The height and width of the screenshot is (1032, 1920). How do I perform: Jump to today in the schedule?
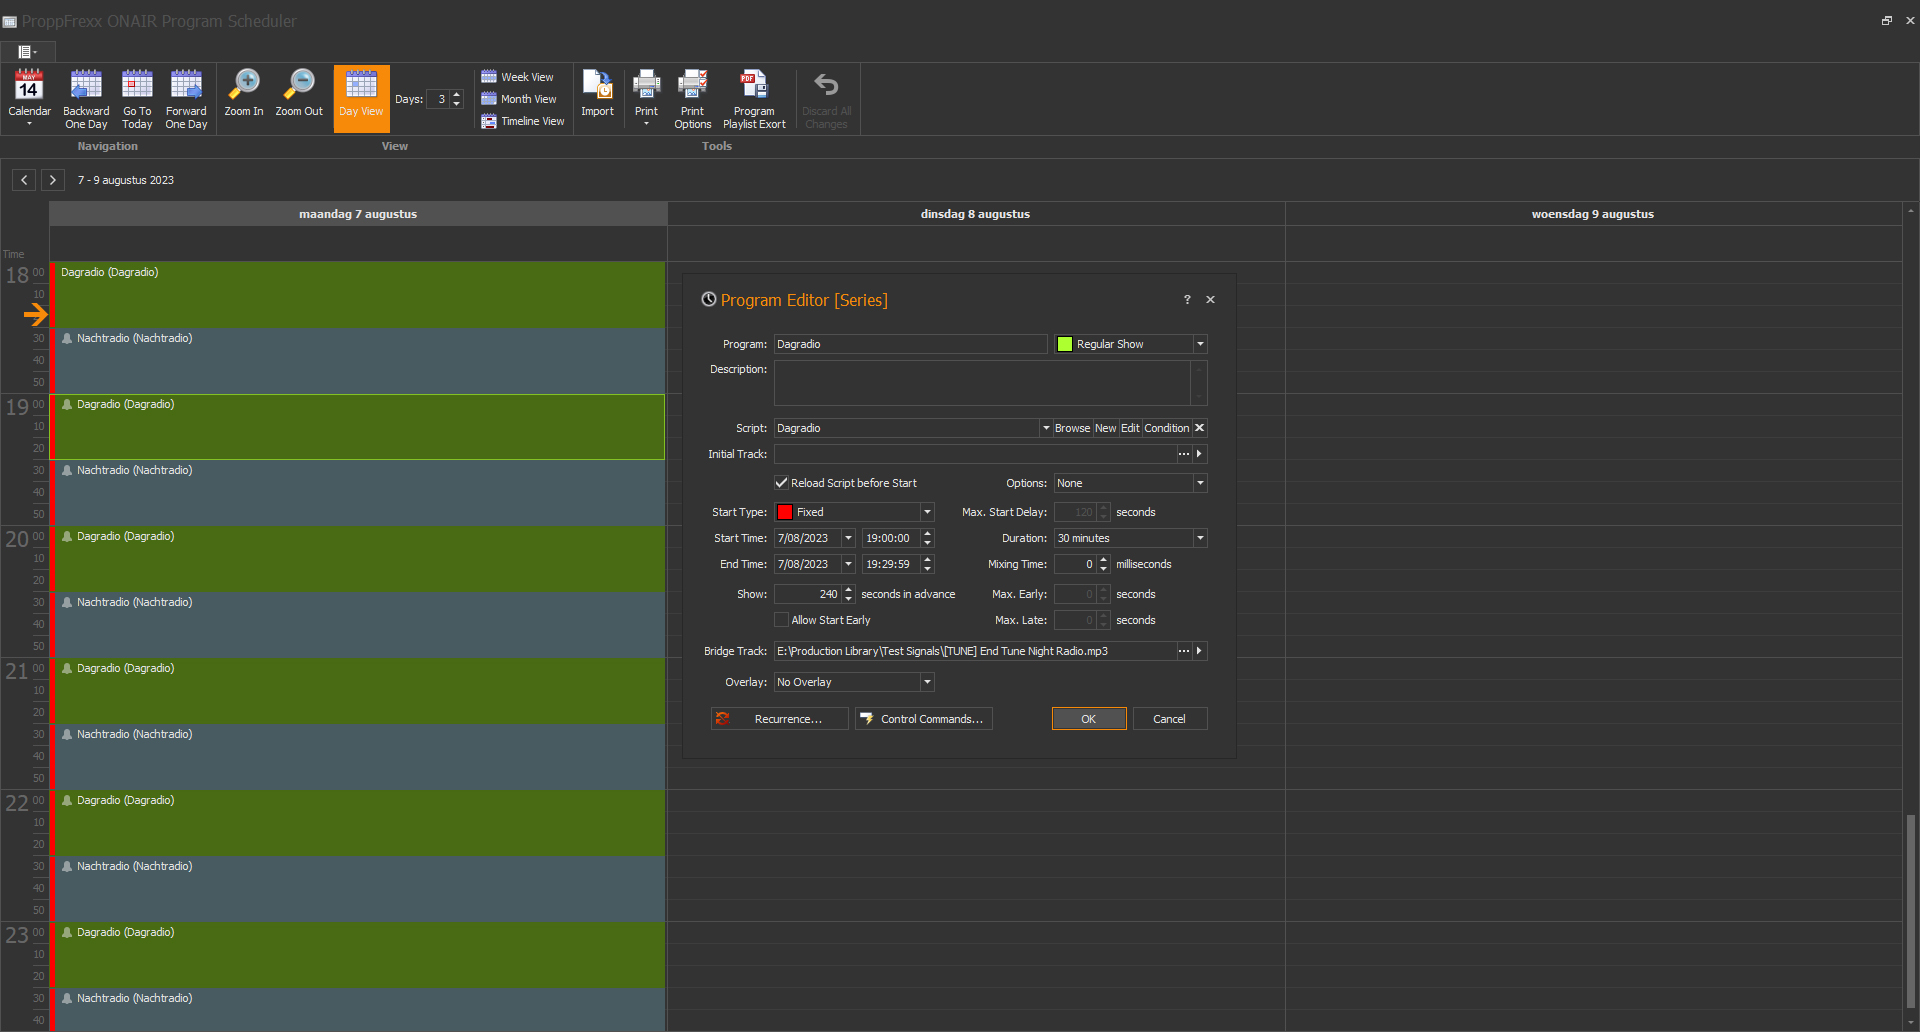coord(137,98)
